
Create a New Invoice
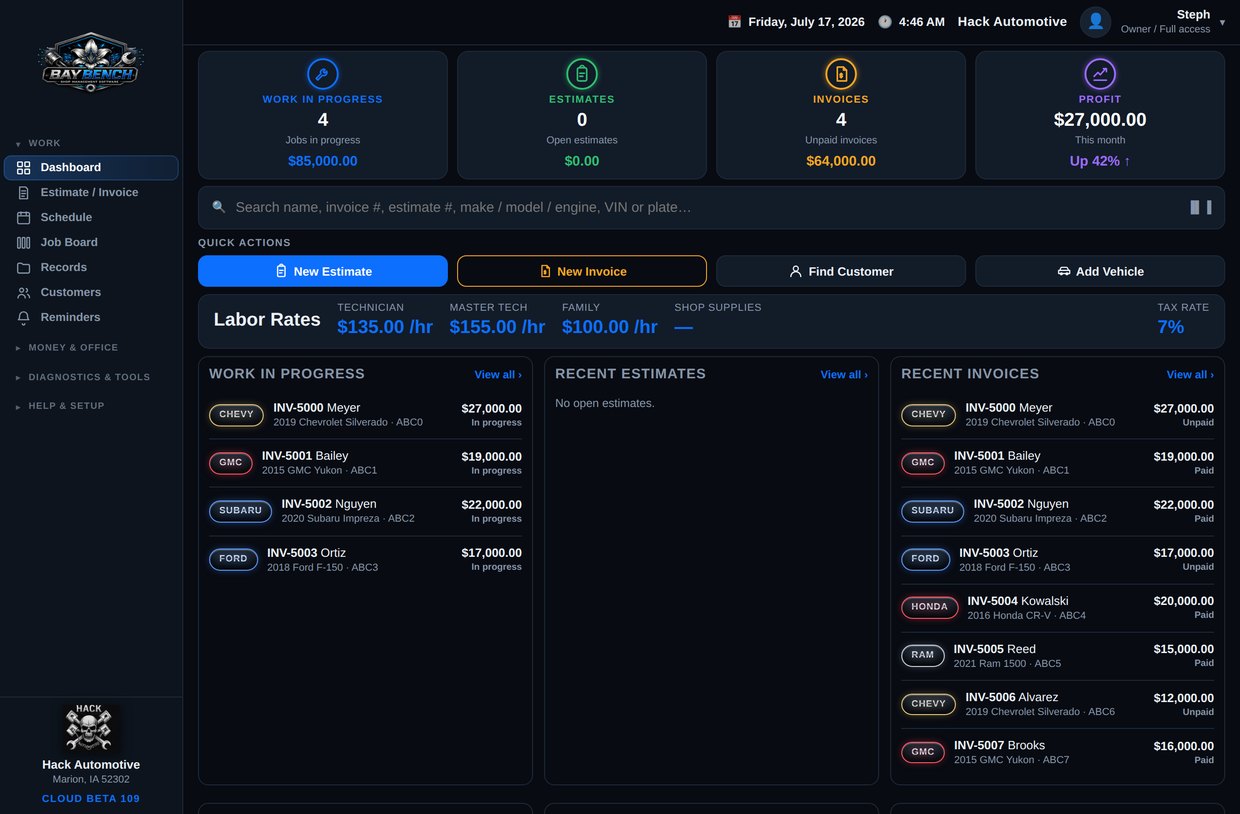click(582, 271)
